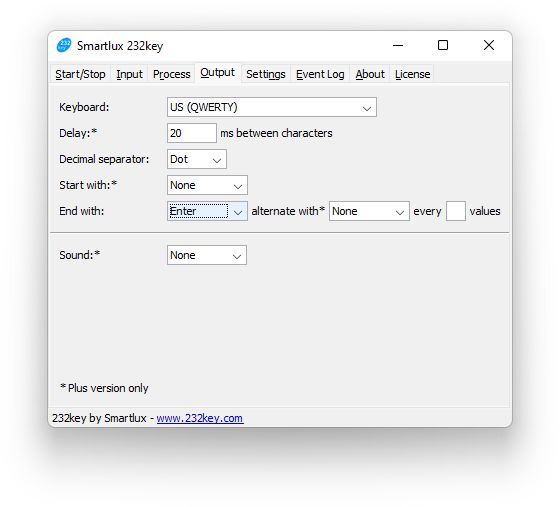560x507 pixels.
Task: Click the 'ms between characters' label
Action: point(276,133)
